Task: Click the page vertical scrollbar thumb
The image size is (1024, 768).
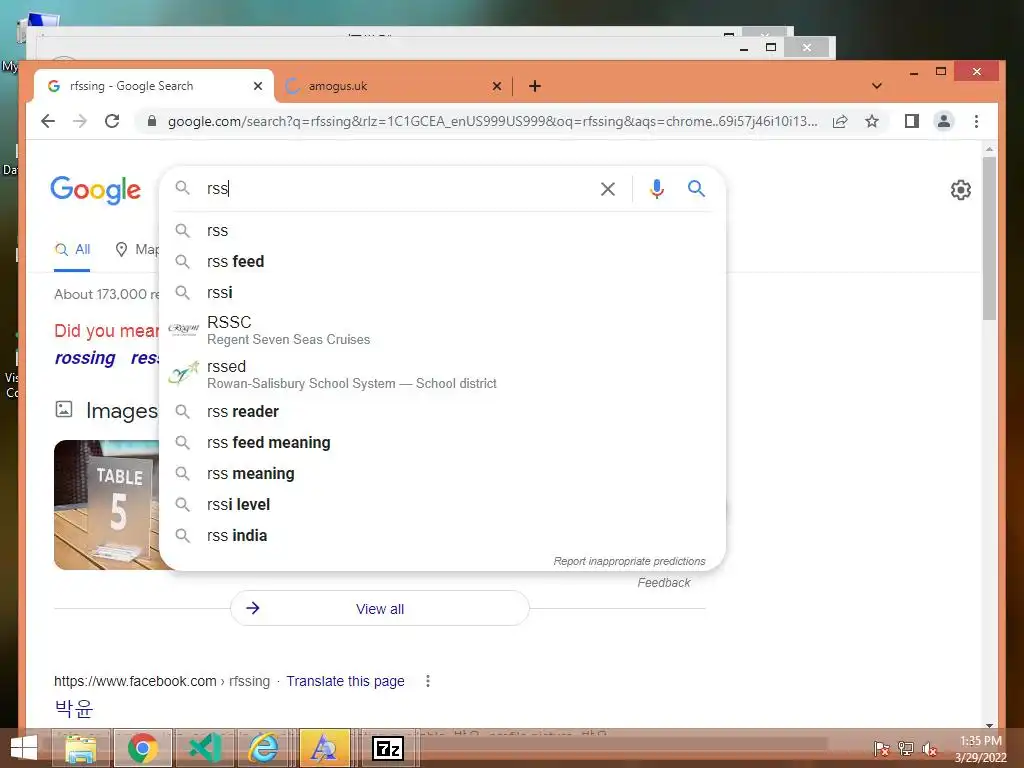Action: click(x=989, y=238)
